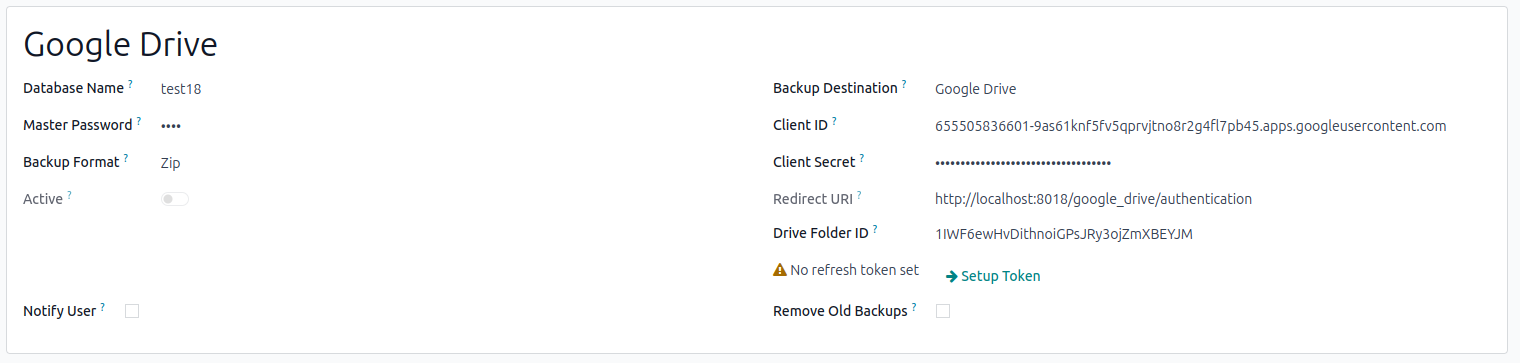Open Remove Old Backups help question mark
Viewport: 1520px width, 363px height.
914,308
